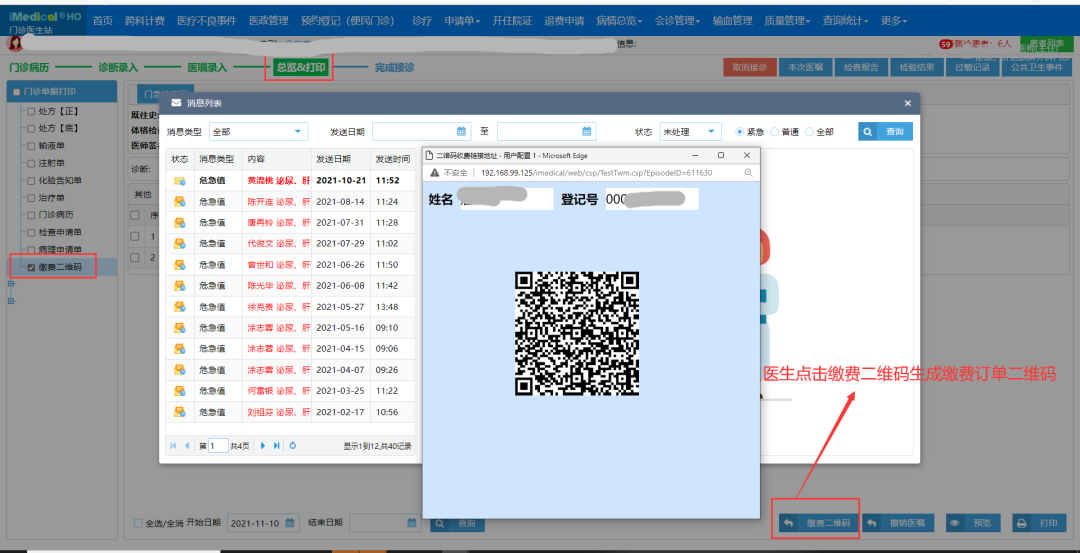
Task: Check the 处方【正】 checkbox
Action: click(31, 110)
